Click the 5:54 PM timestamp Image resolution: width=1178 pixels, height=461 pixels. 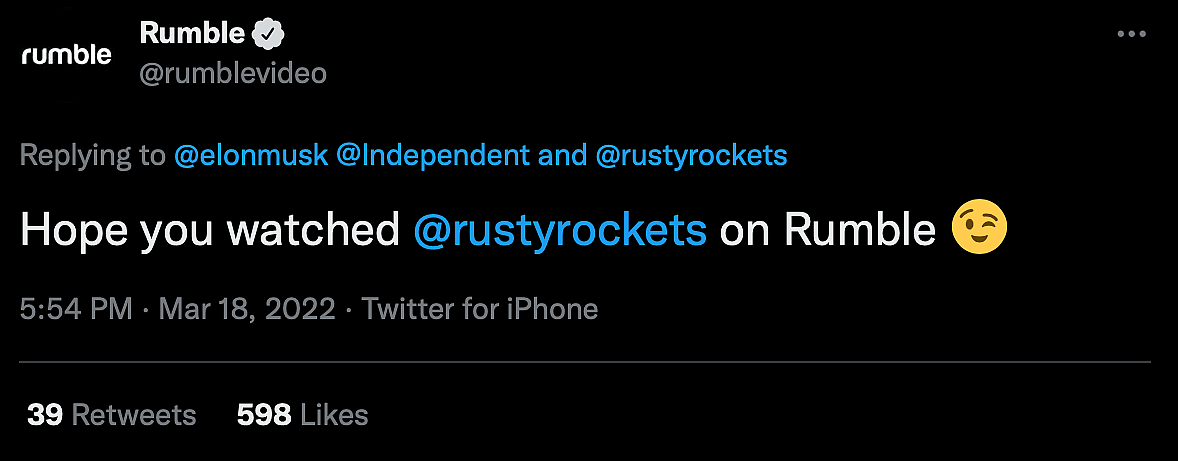76,309
